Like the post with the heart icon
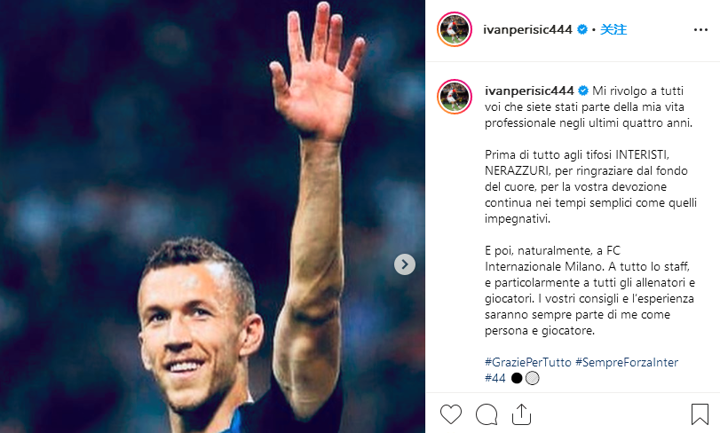This screenshot has height=433, width=720. 451,414
